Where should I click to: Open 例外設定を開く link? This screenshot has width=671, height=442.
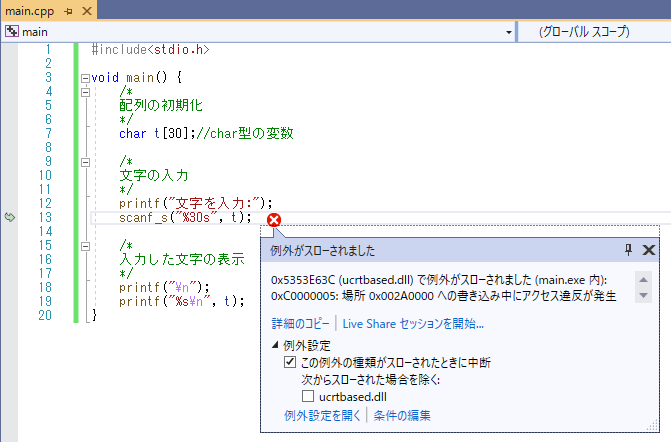[x=322, y=415]
